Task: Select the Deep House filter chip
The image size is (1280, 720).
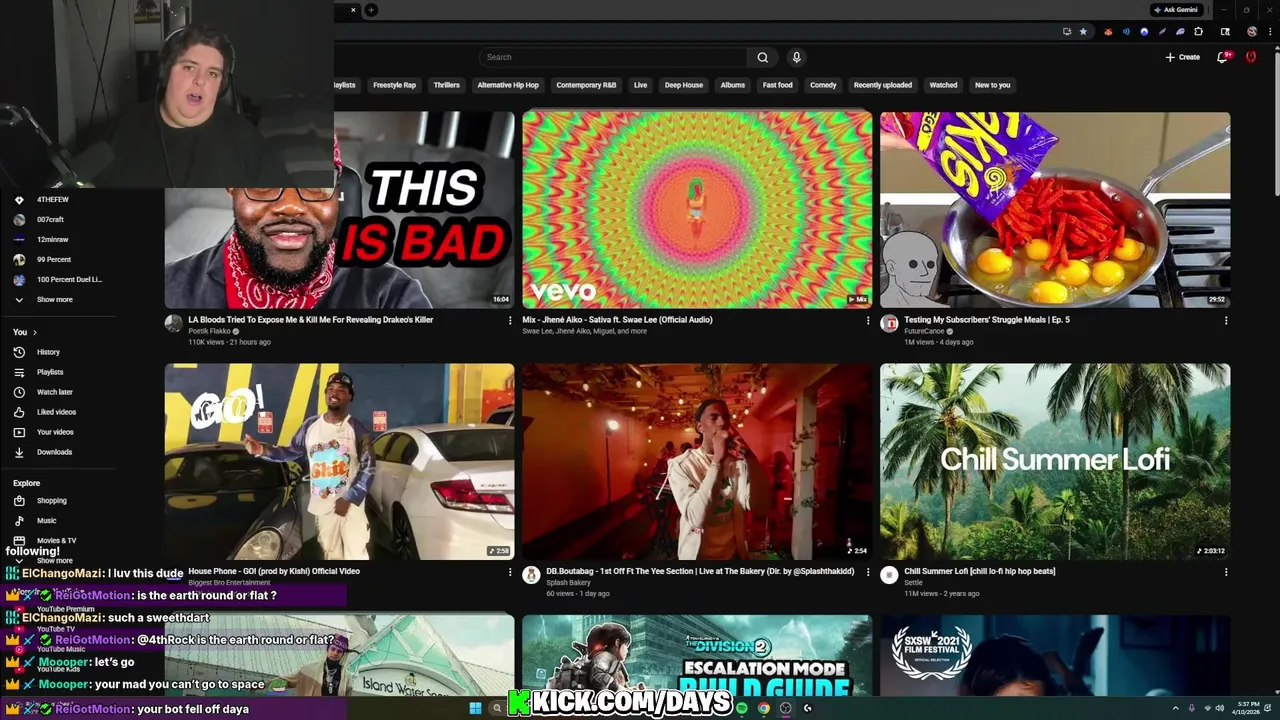Action: pyautogui.click(x=684, y=85)
